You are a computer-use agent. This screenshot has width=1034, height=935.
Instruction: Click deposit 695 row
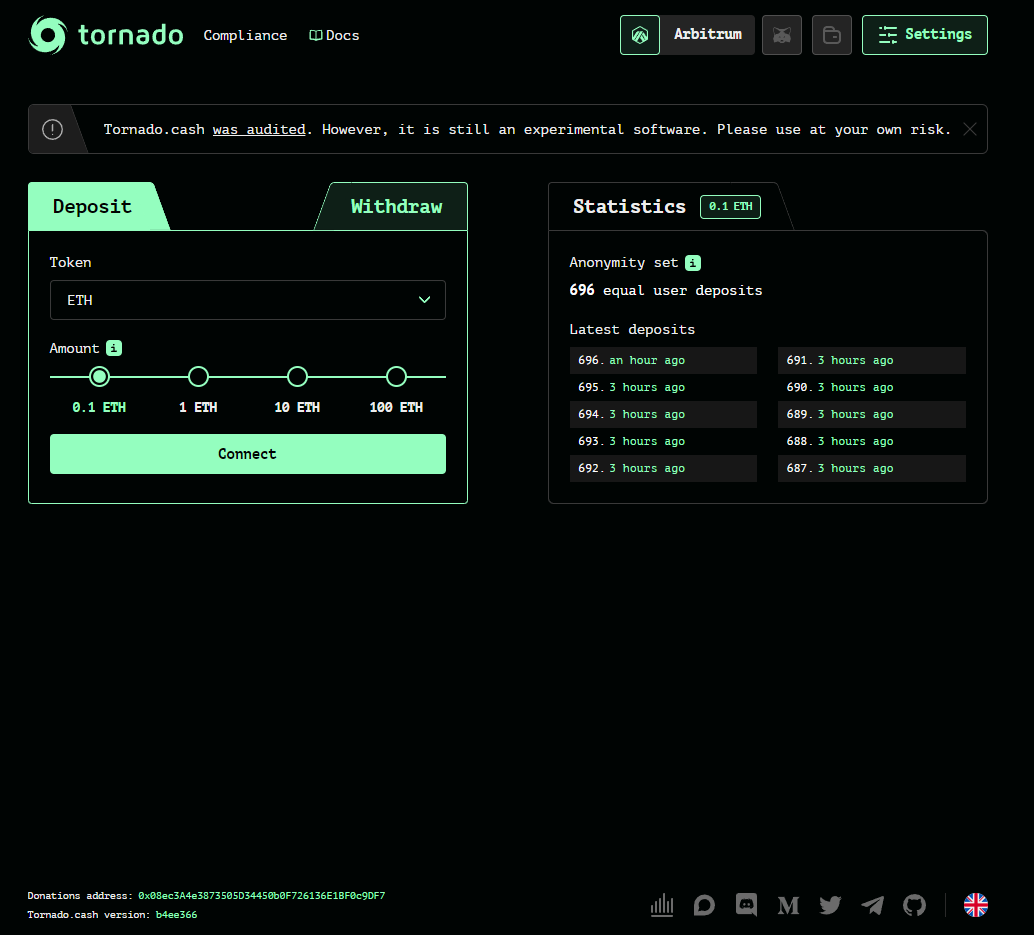pos(663,387)
